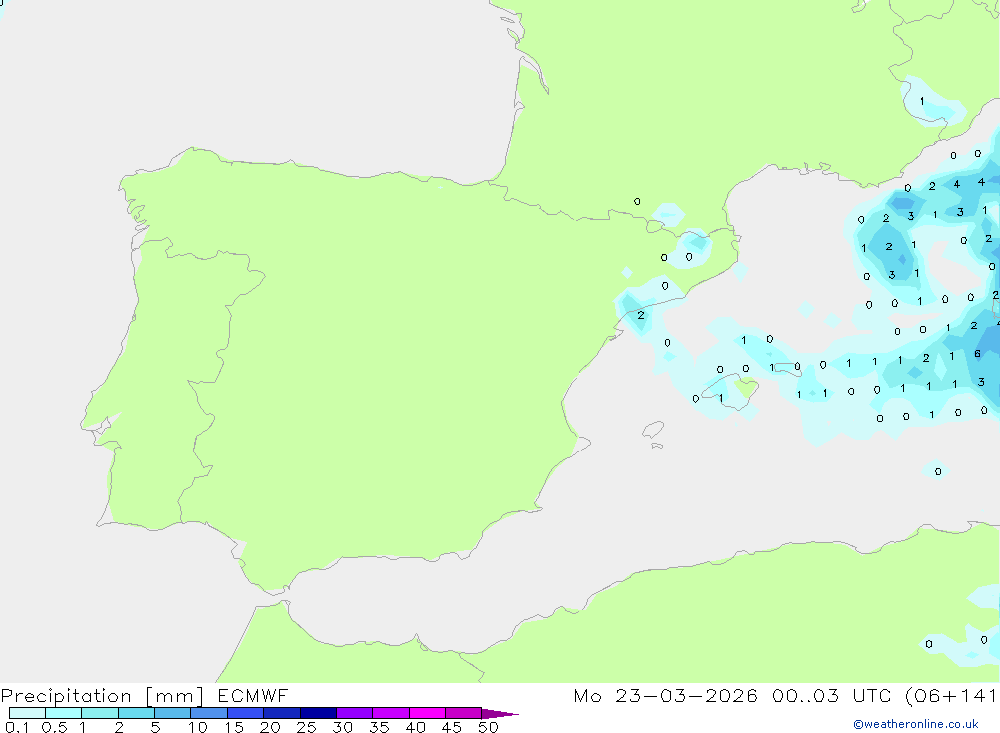Viewport: 1000px width, 733px height.
Task: Click the legend label '20'
Action: click(270, 727)
